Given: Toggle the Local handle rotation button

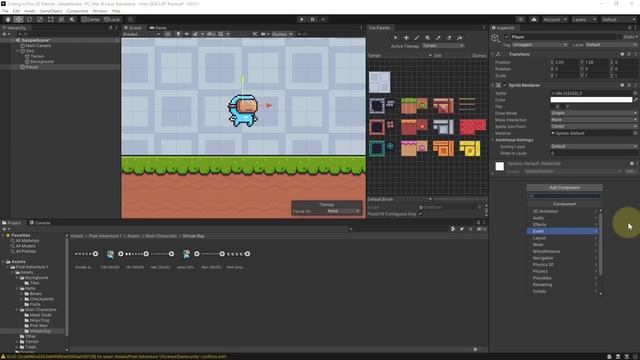Looking at the screenshot, I should pos(112,19).
